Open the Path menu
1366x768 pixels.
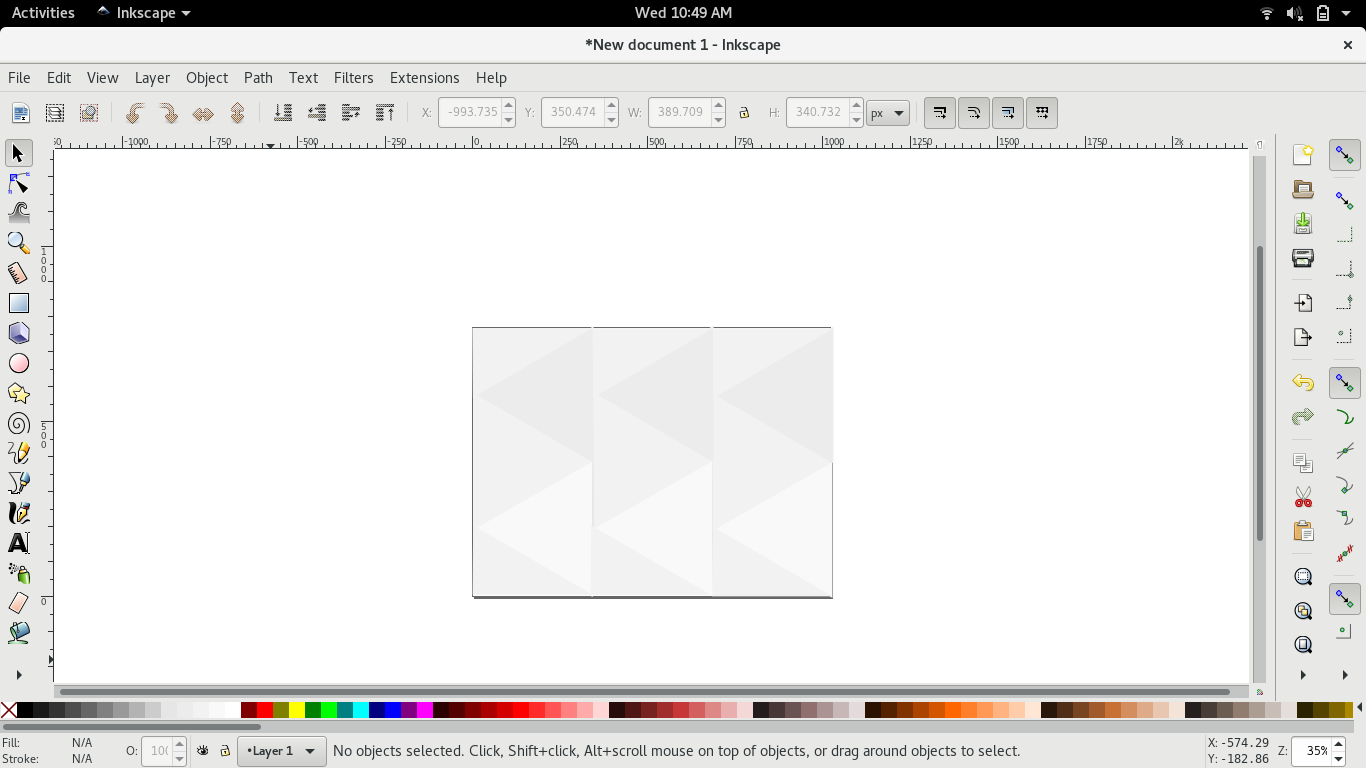(x=257, y=77)
